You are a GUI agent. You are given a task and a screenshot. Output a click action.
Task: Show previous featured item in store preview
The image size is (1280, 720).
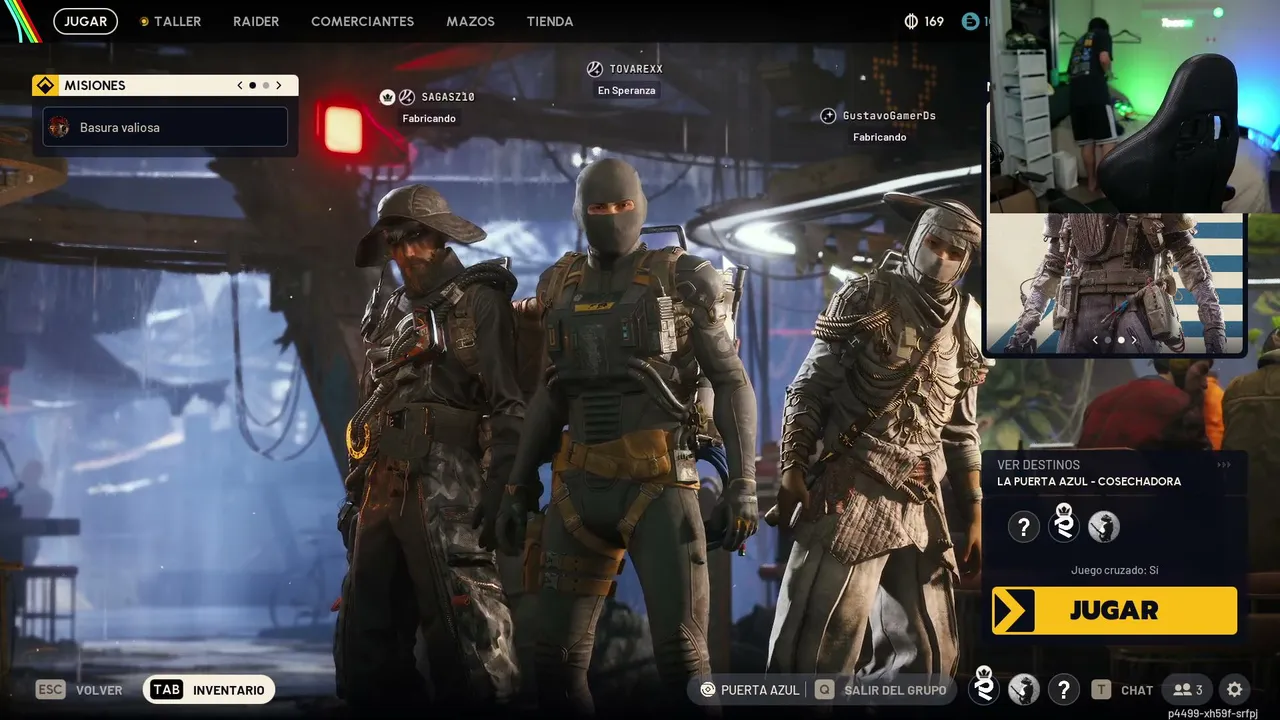[1095, 340]
